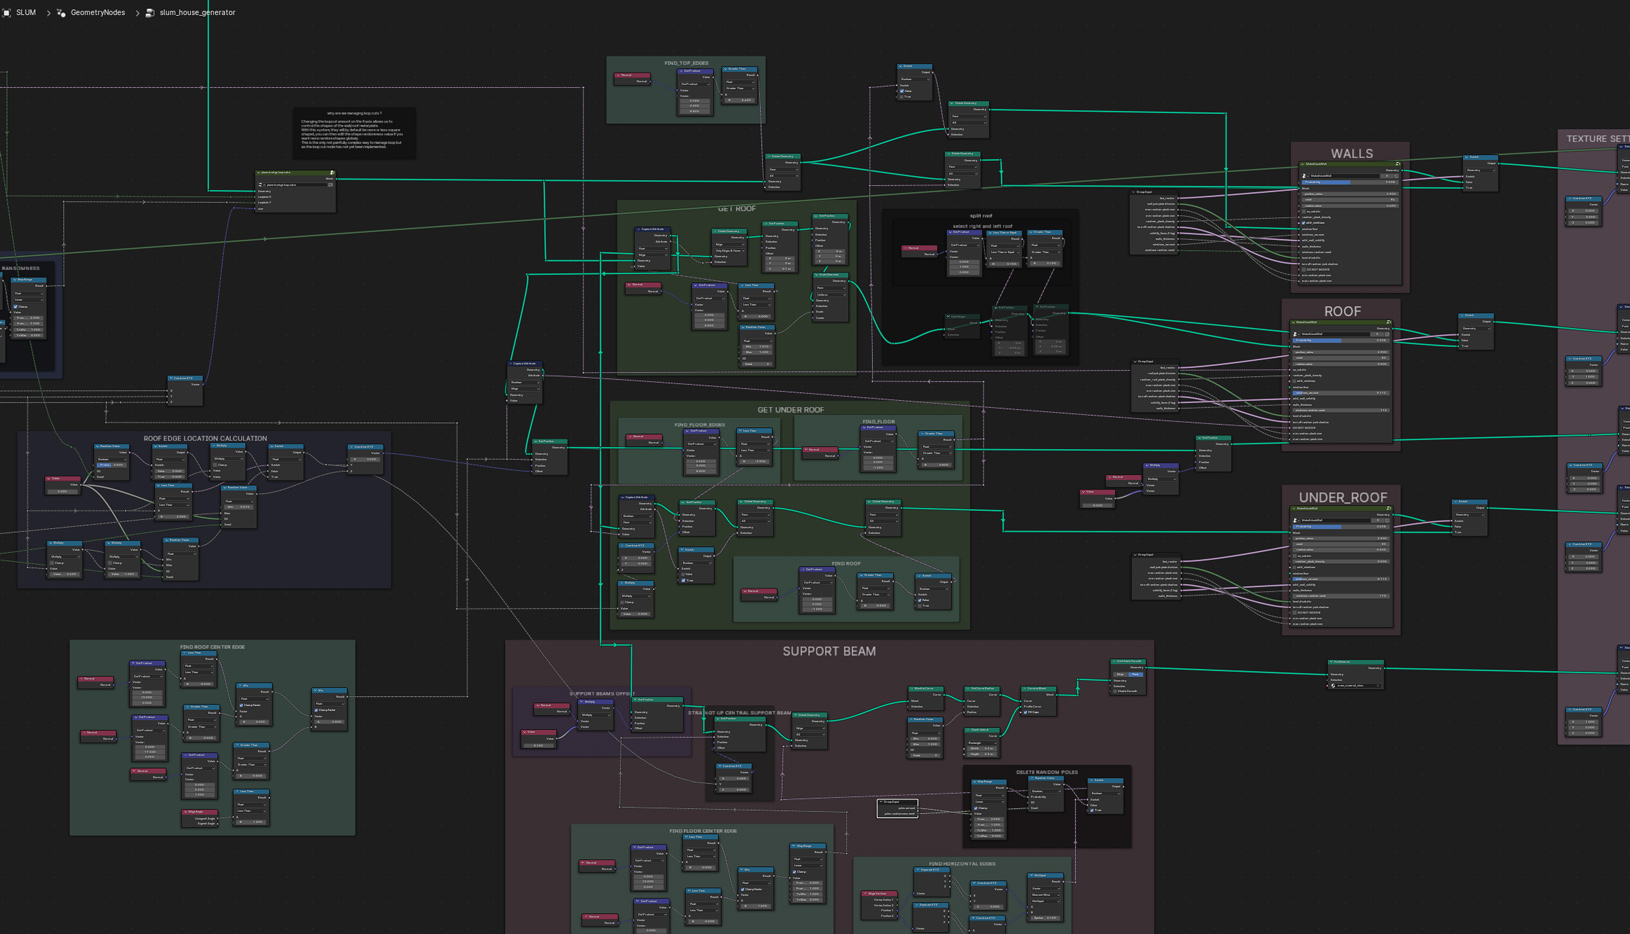Screen dimensions: 1630x934
Task: Click the SLUM object icon in breadcrumb
Action: click(x=7, y=12)
